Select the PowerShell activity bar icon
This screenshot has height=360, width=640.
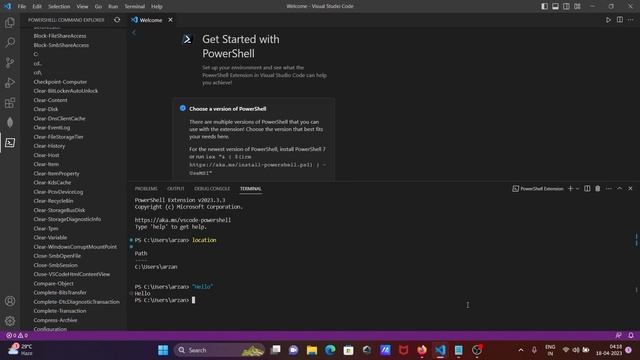coord(10,142)
